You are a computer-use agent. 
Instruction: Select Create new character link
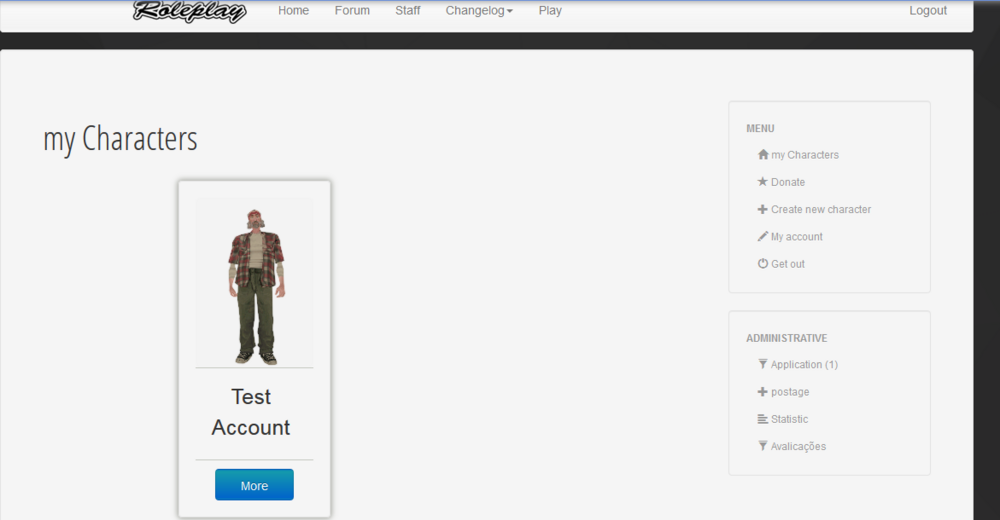pyautogui.click(x=821, y=209)
